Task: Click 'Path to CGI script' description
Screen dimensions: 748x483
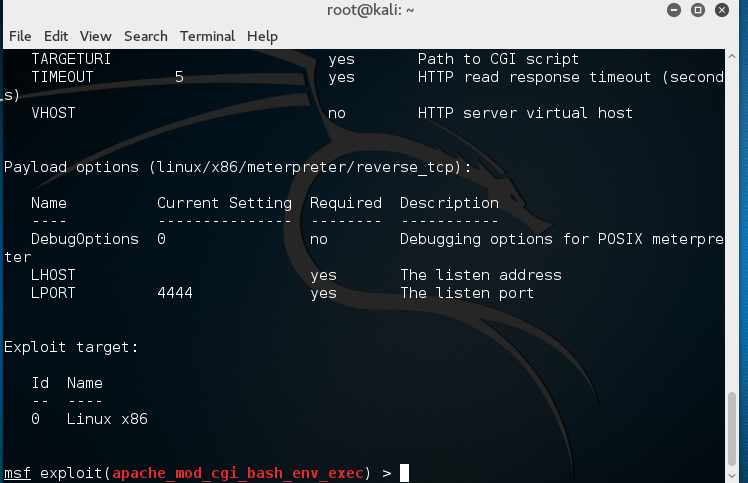Action: [x=498, y=59]
